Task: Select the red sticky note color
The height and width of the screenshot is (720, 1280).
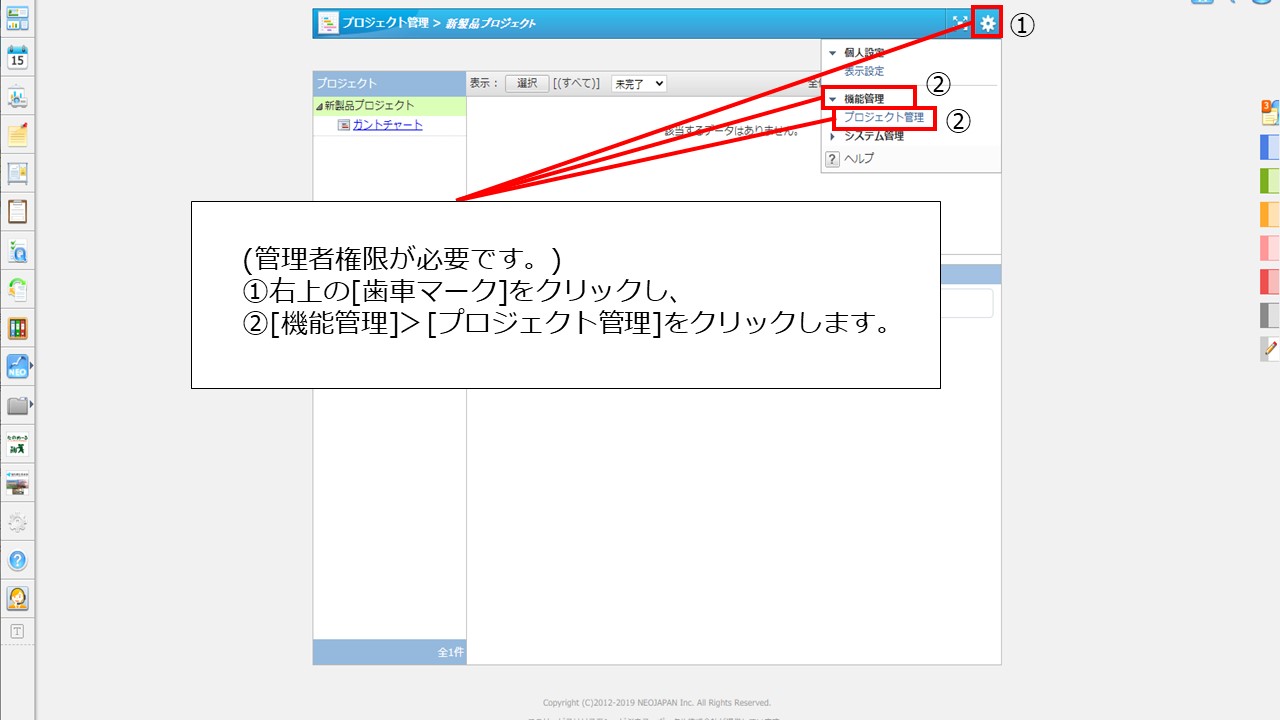Action: (1270, 281)
